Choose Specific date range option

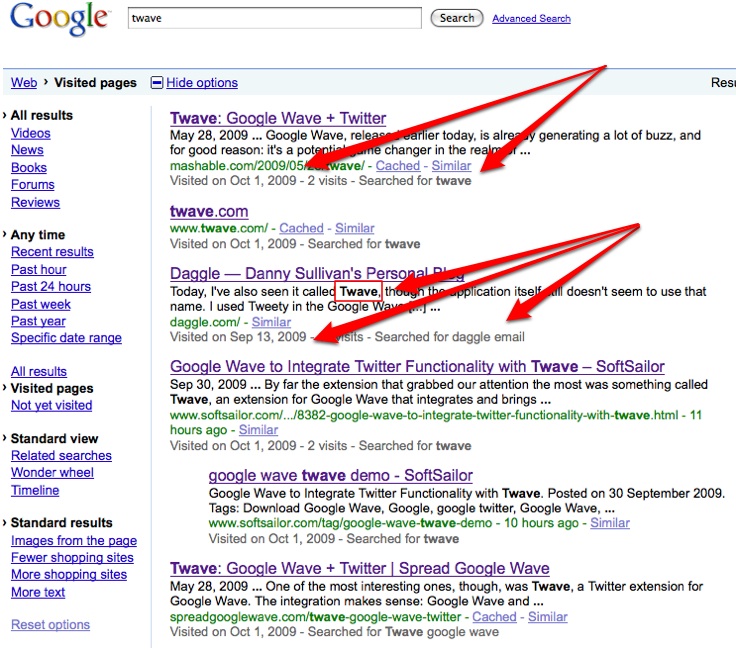(66, 338)
